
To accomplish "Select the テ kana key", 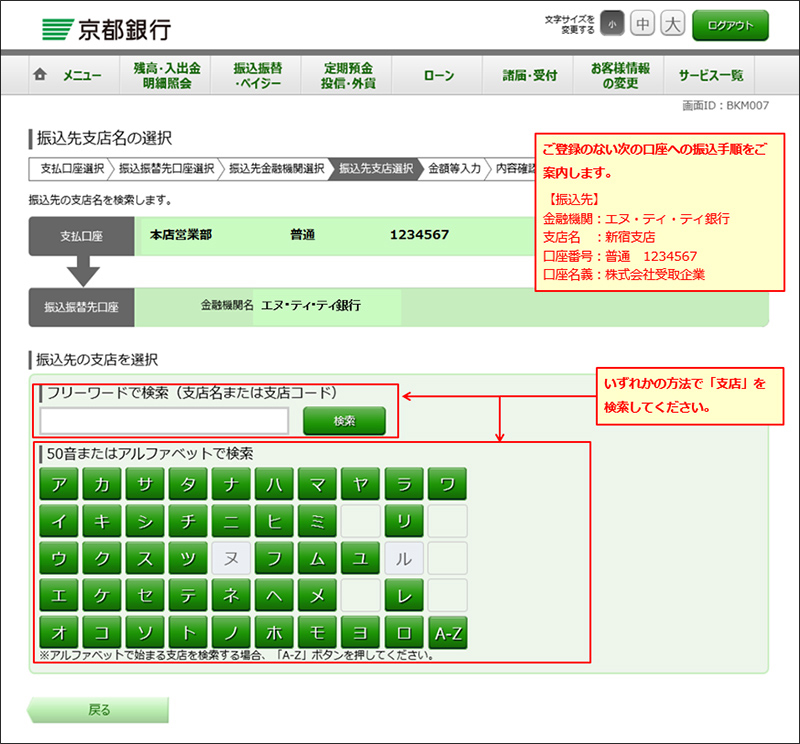I will tap(188, 595).
